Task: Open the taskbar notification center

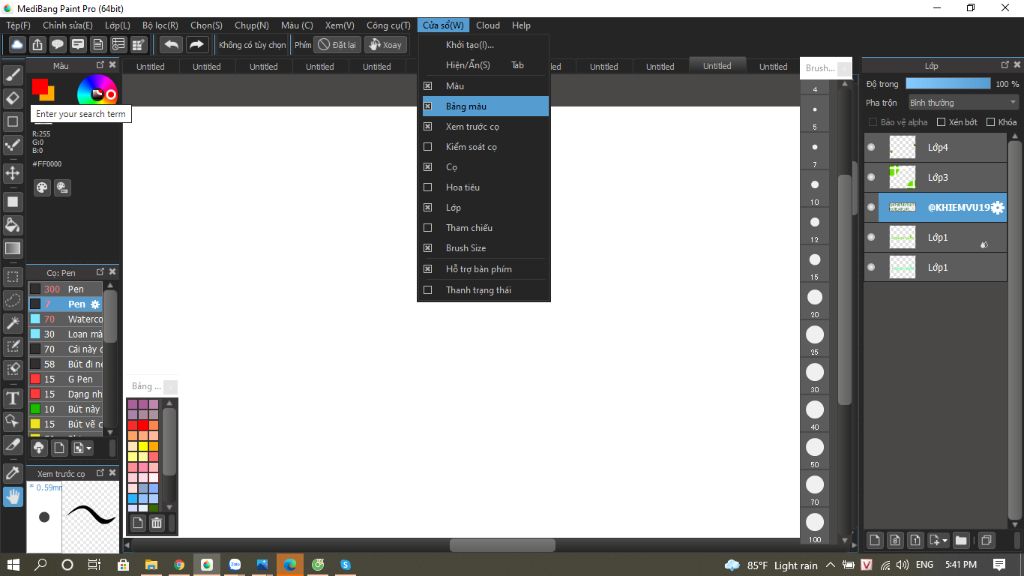Action: coord(999,565)
